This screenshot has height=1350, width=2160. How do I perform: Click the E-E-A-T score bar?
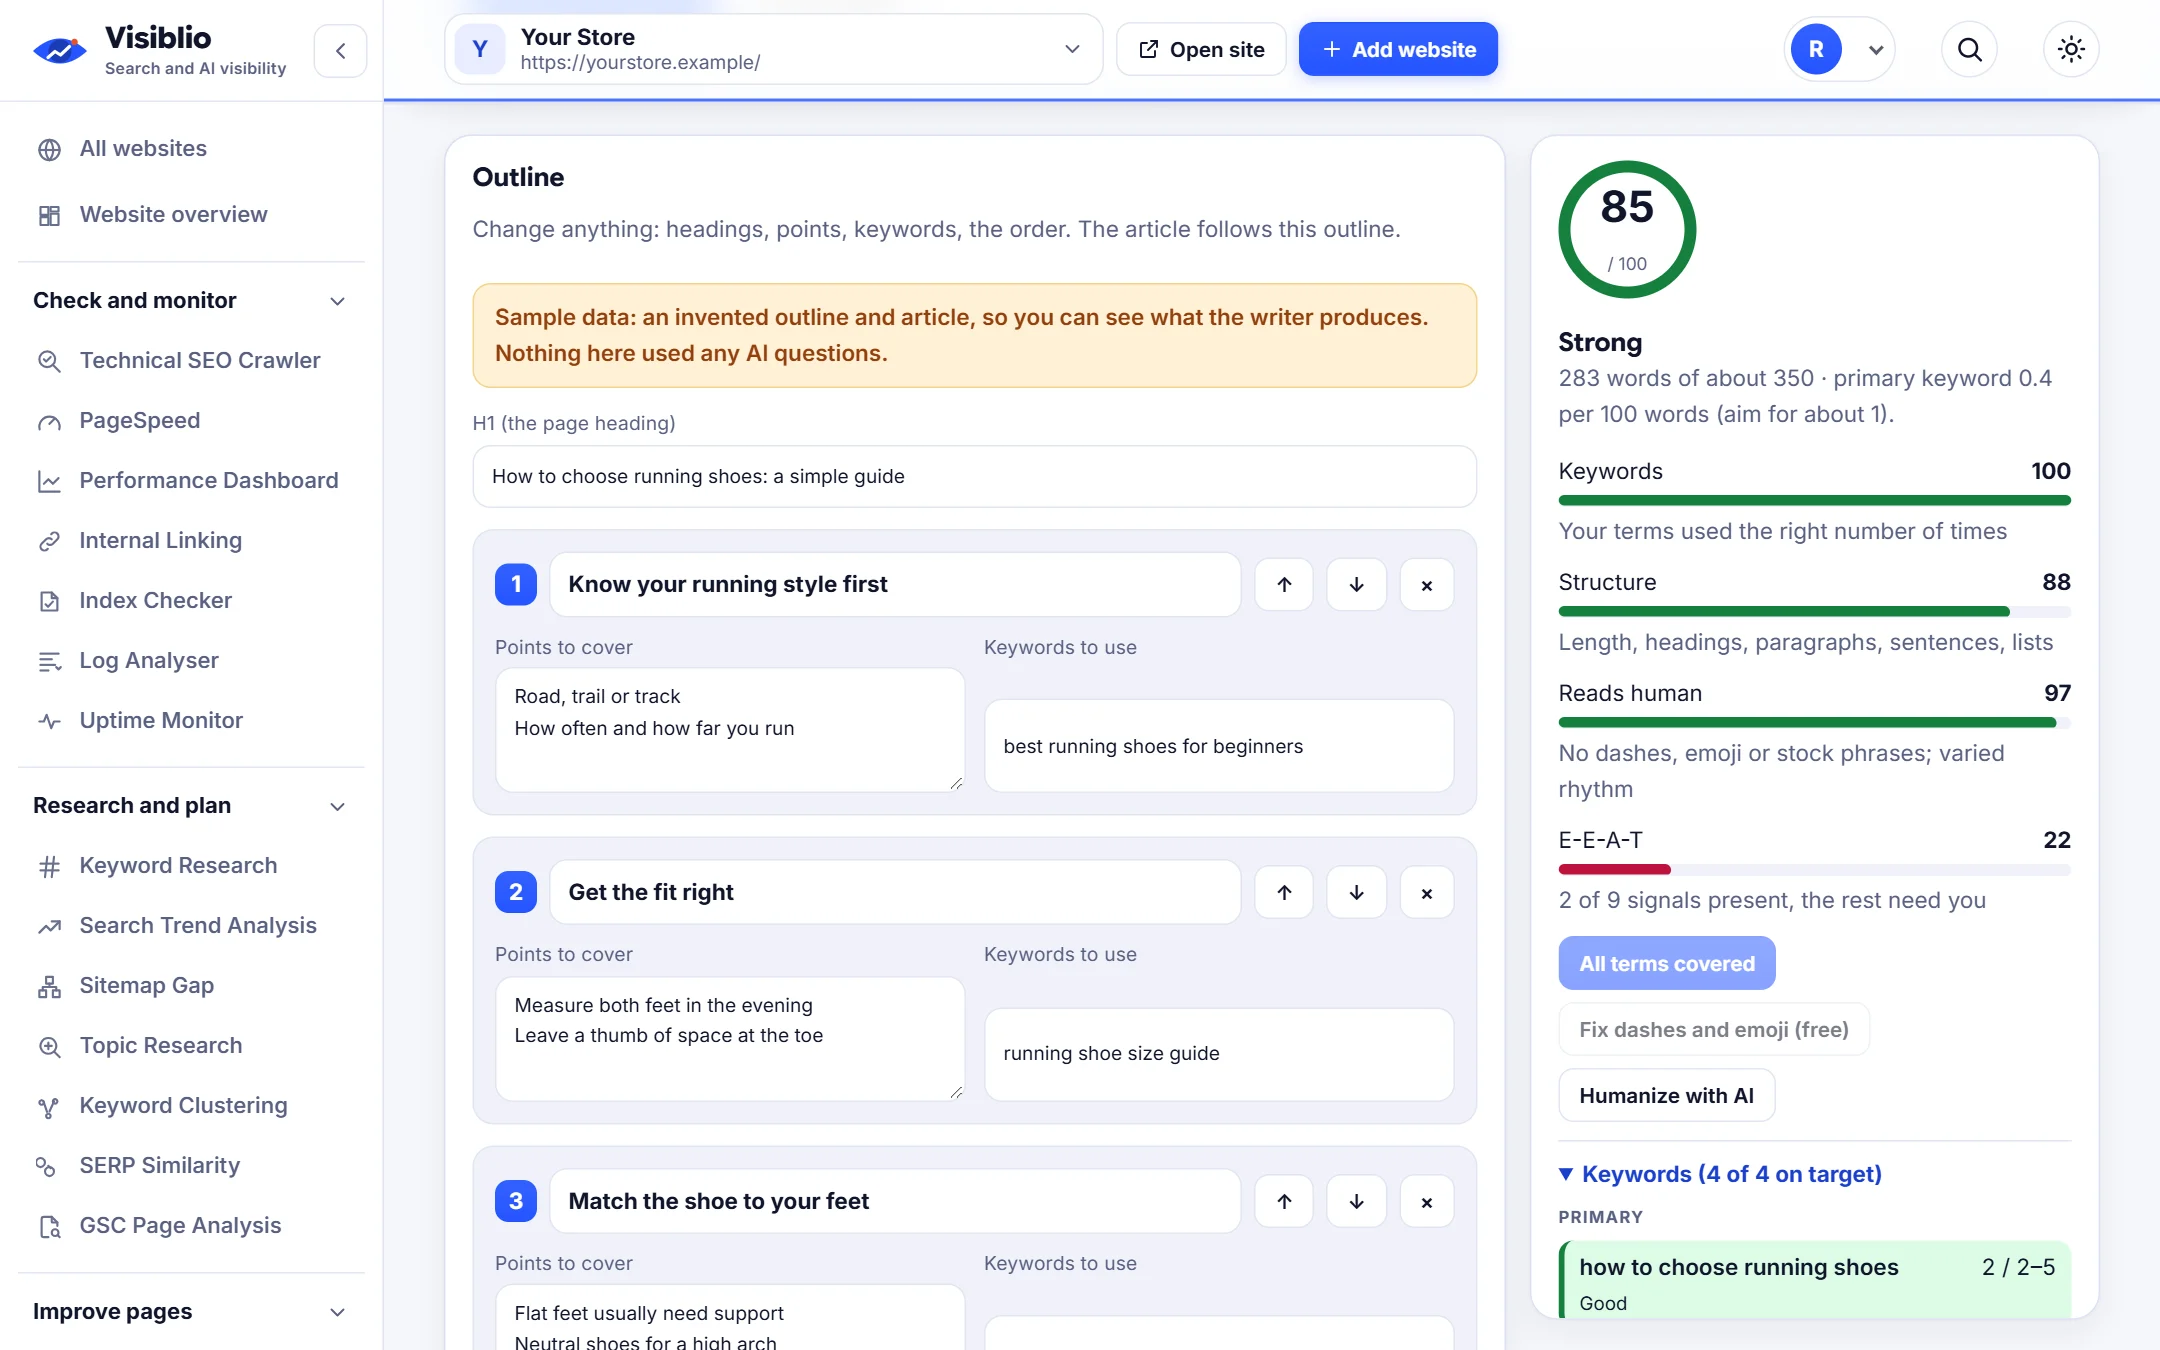(x=1814, y=869)
